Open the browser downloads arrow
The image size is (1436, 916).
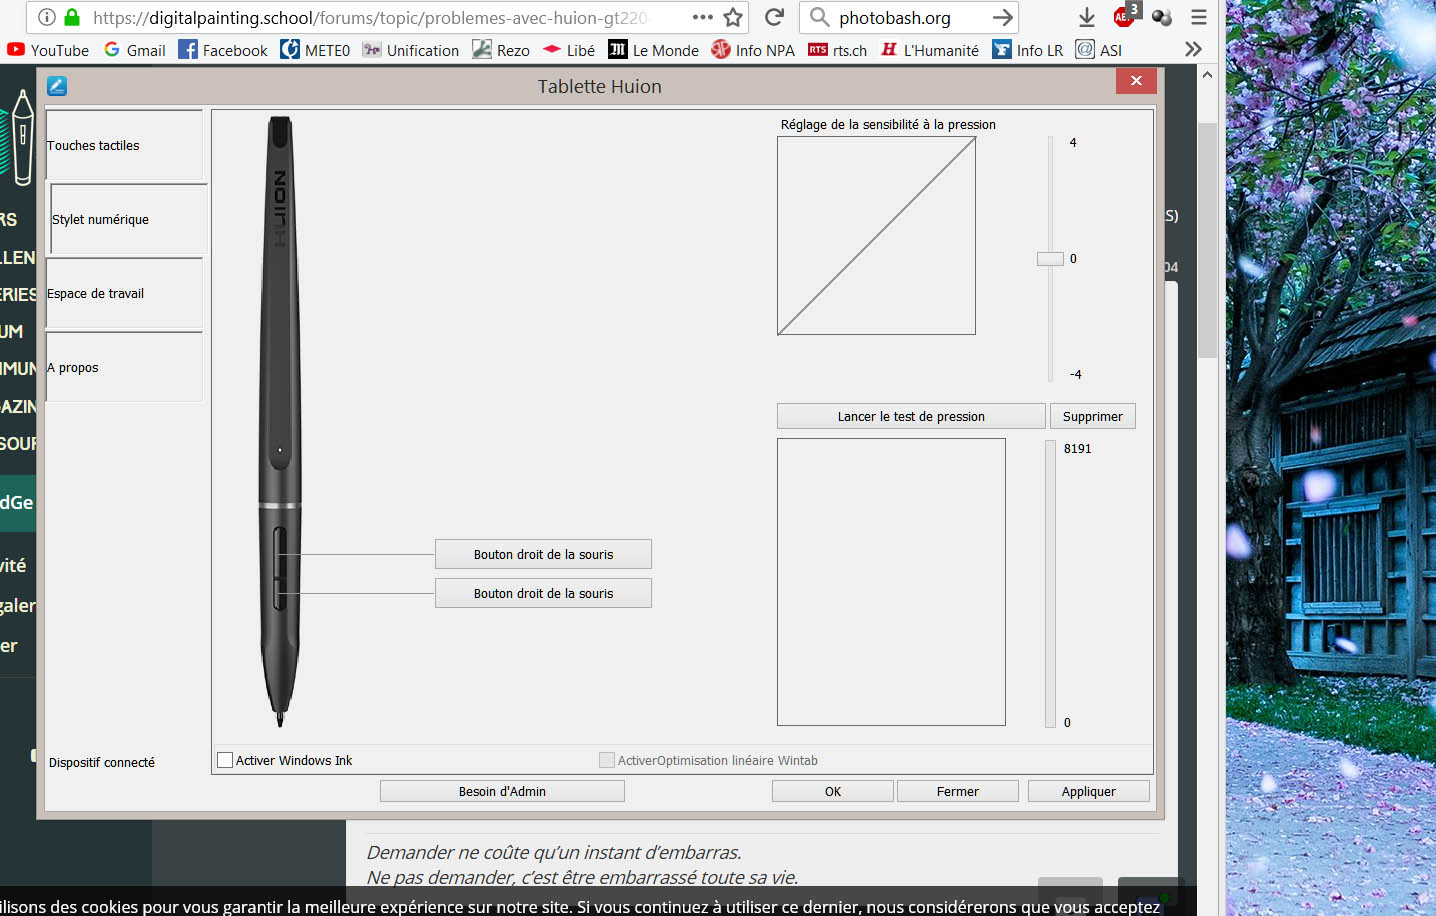[x=1086, y=17]
